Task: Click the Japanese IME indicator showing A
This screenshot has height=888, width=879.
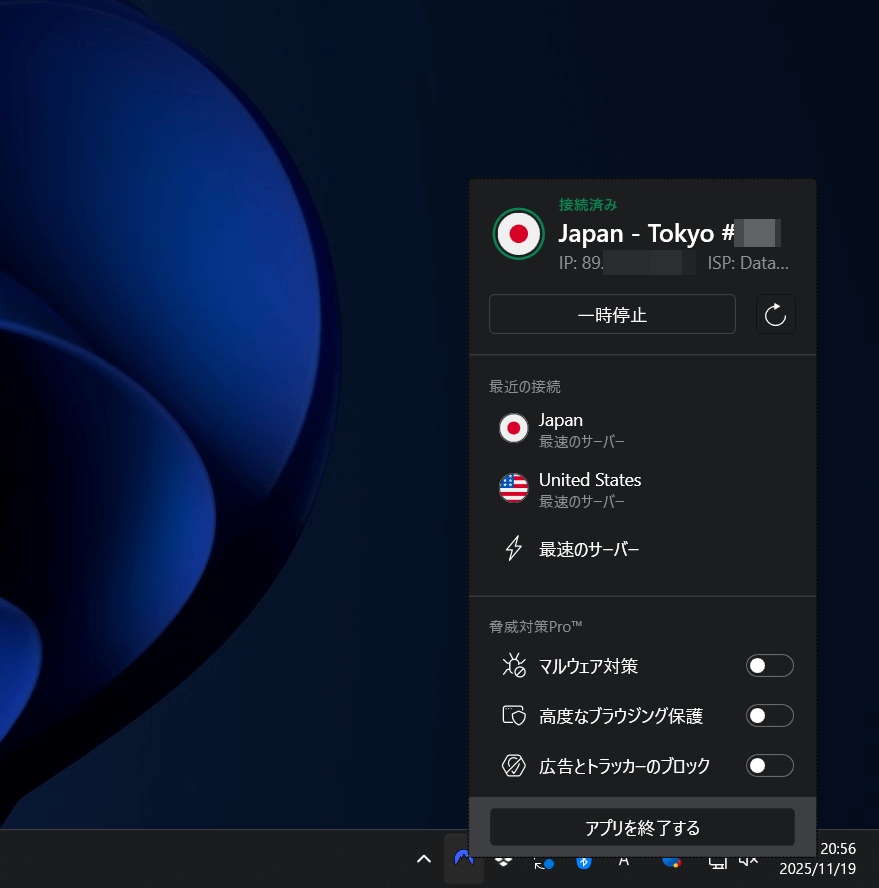Action: click(x=624, y=860)
